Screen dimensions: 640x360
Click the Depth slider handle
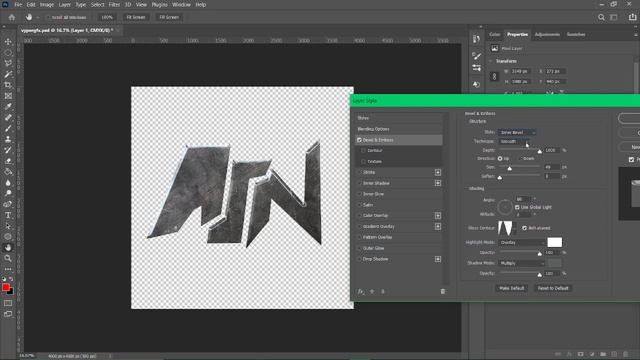pos(540,151)
